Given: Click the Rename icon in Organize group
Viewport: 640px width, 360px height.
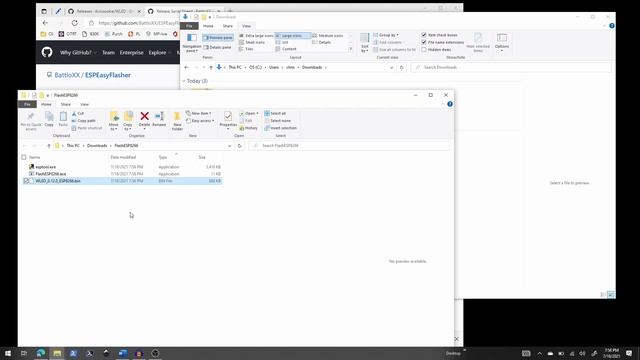Looking at the screenshot, I should (x=159, y=119).
